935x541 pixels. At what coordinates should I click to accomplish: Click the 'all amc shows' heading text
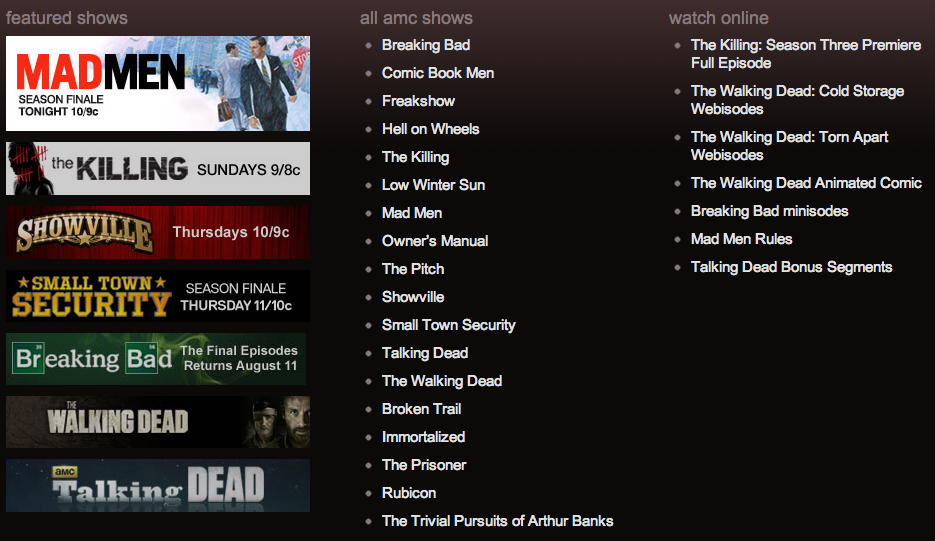pyautogui.click(x=416, y=18)
